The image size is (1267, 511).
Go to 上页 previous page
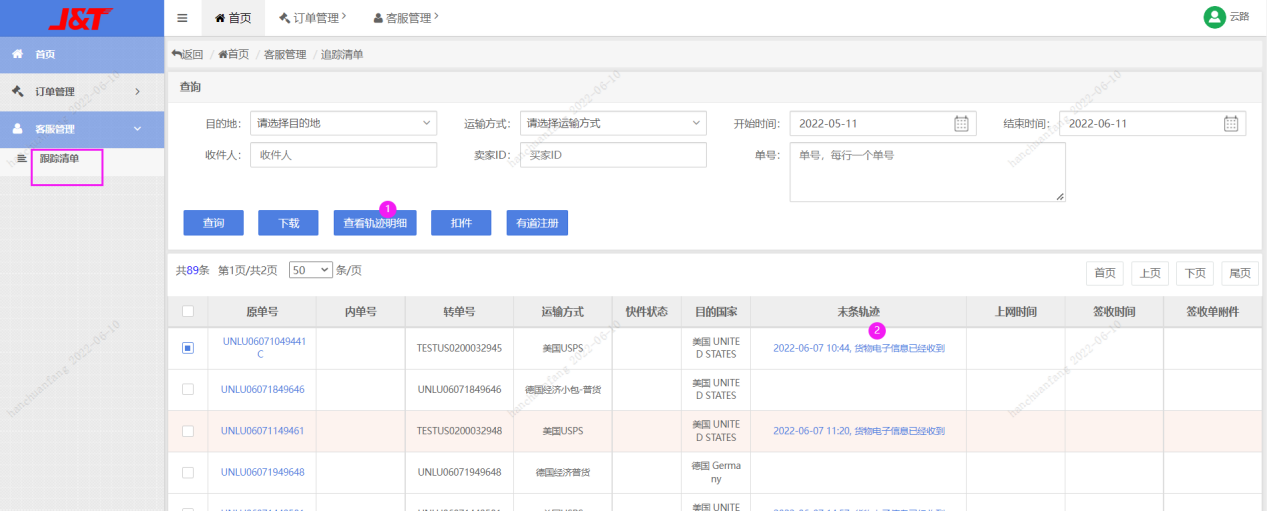1150,273
